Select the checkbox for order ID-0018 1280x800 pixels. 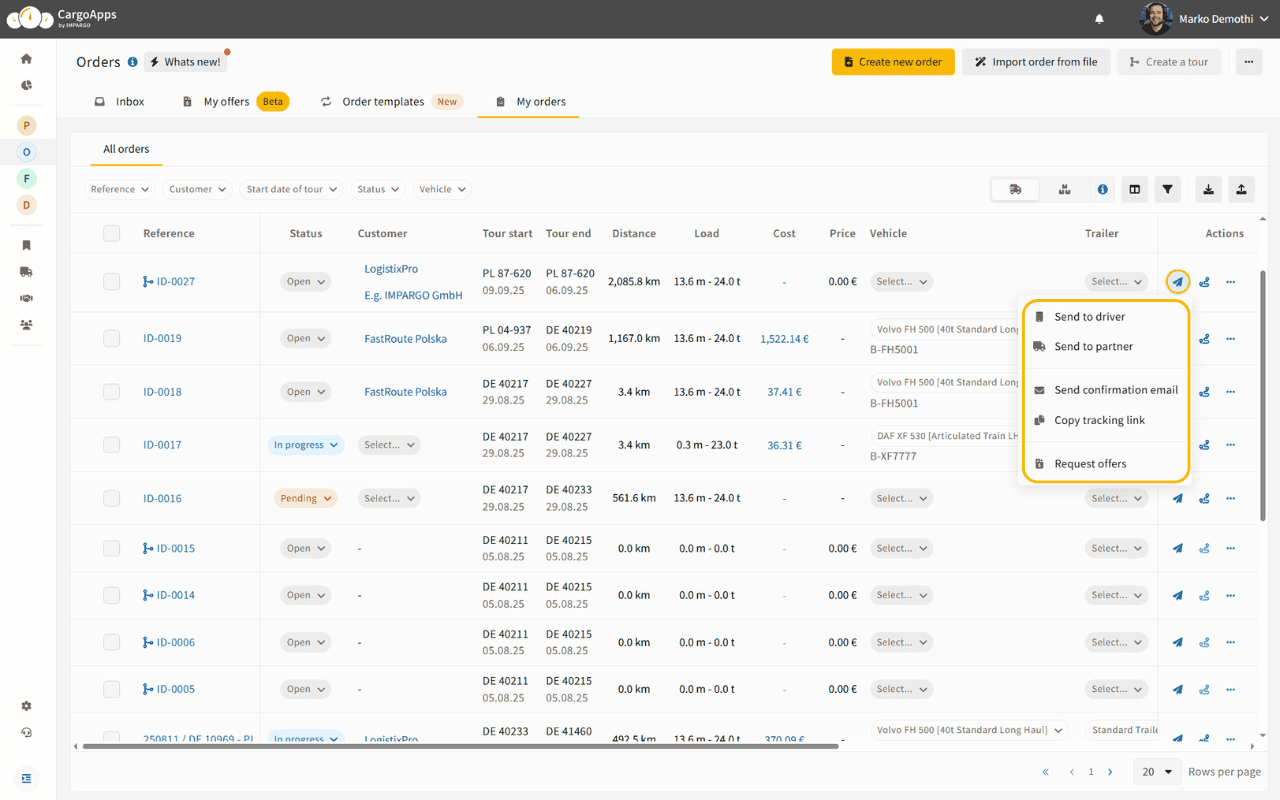(x=111, y=391)
